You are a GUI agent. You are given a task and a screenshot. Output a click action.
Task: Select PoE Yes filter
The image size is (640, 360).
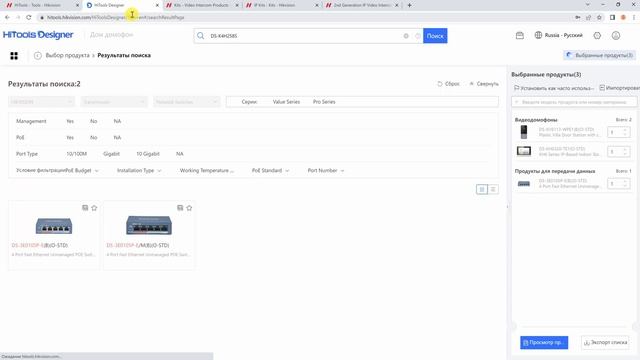point(70,138)
